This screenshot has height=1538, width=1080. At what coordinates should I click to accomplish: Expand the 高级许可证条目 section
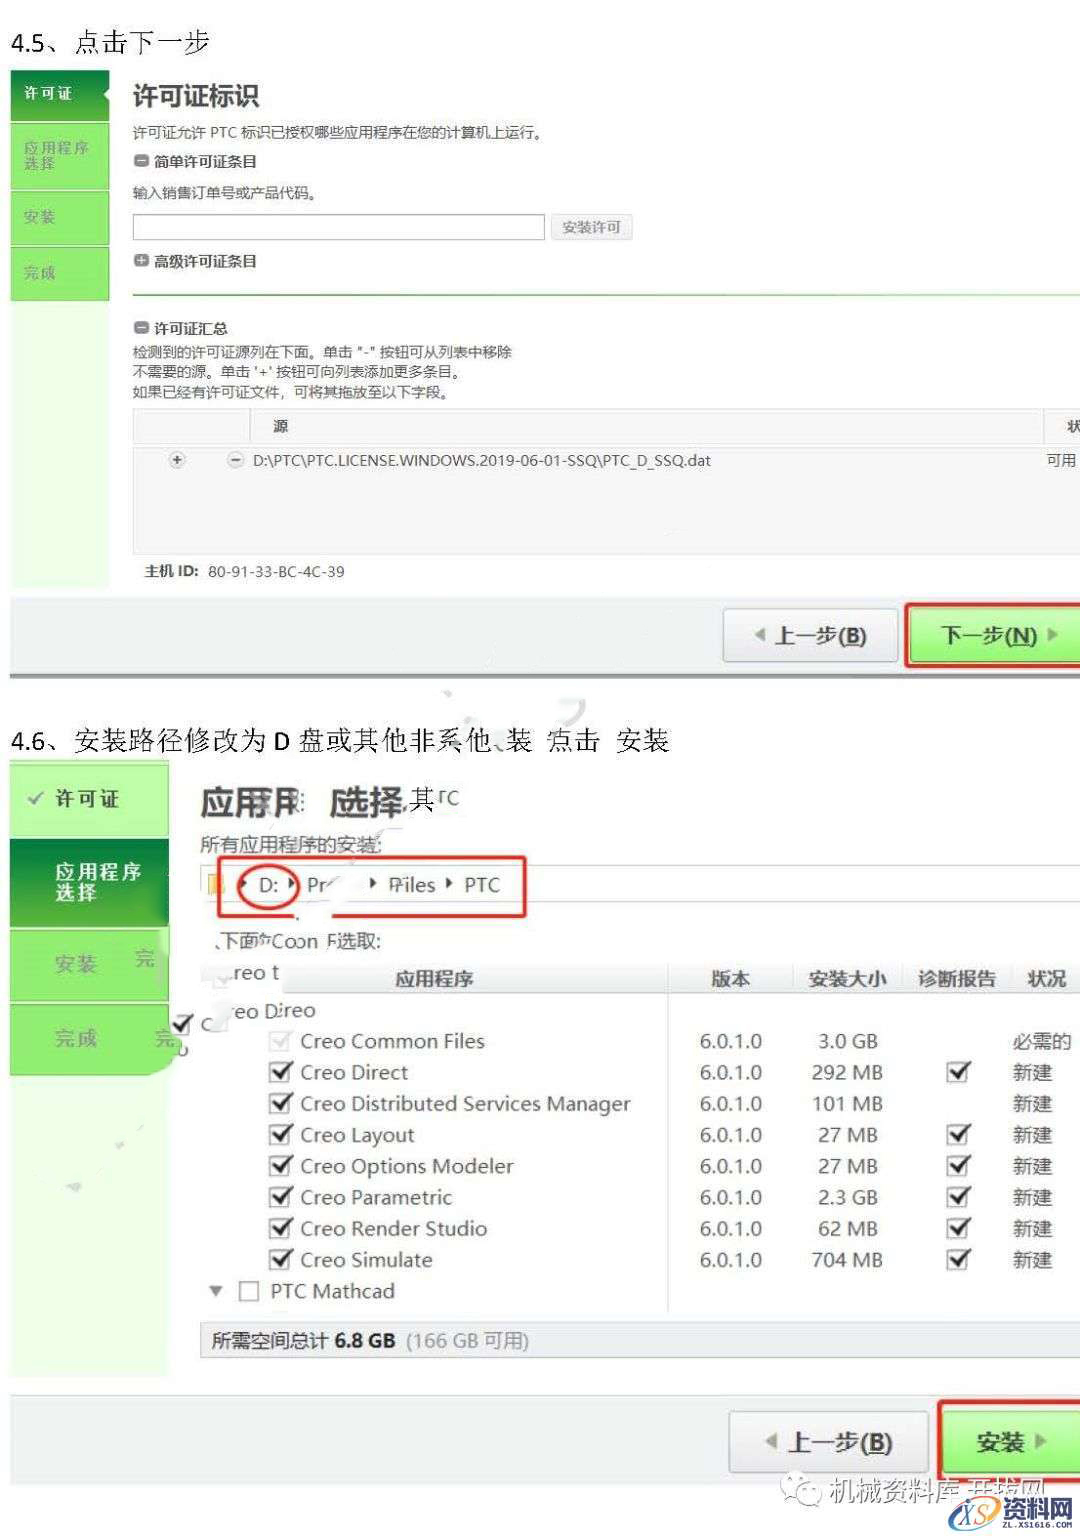pyautogui.click(x=140, y=261)
